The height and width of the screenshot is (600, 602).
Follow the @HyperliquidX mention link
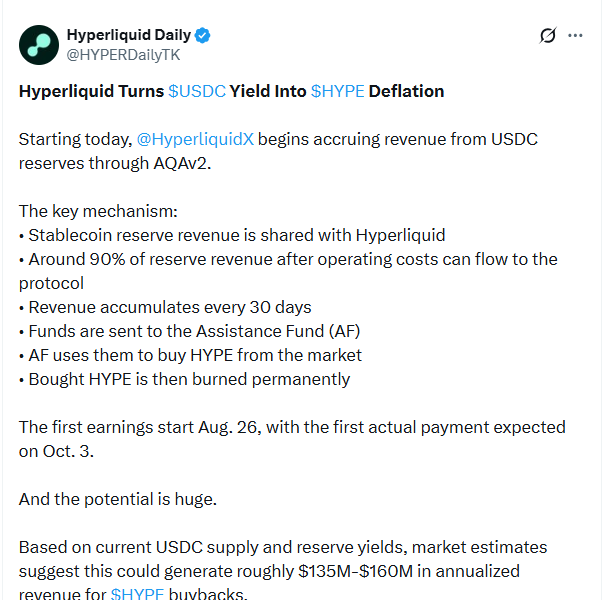[195, 139]
